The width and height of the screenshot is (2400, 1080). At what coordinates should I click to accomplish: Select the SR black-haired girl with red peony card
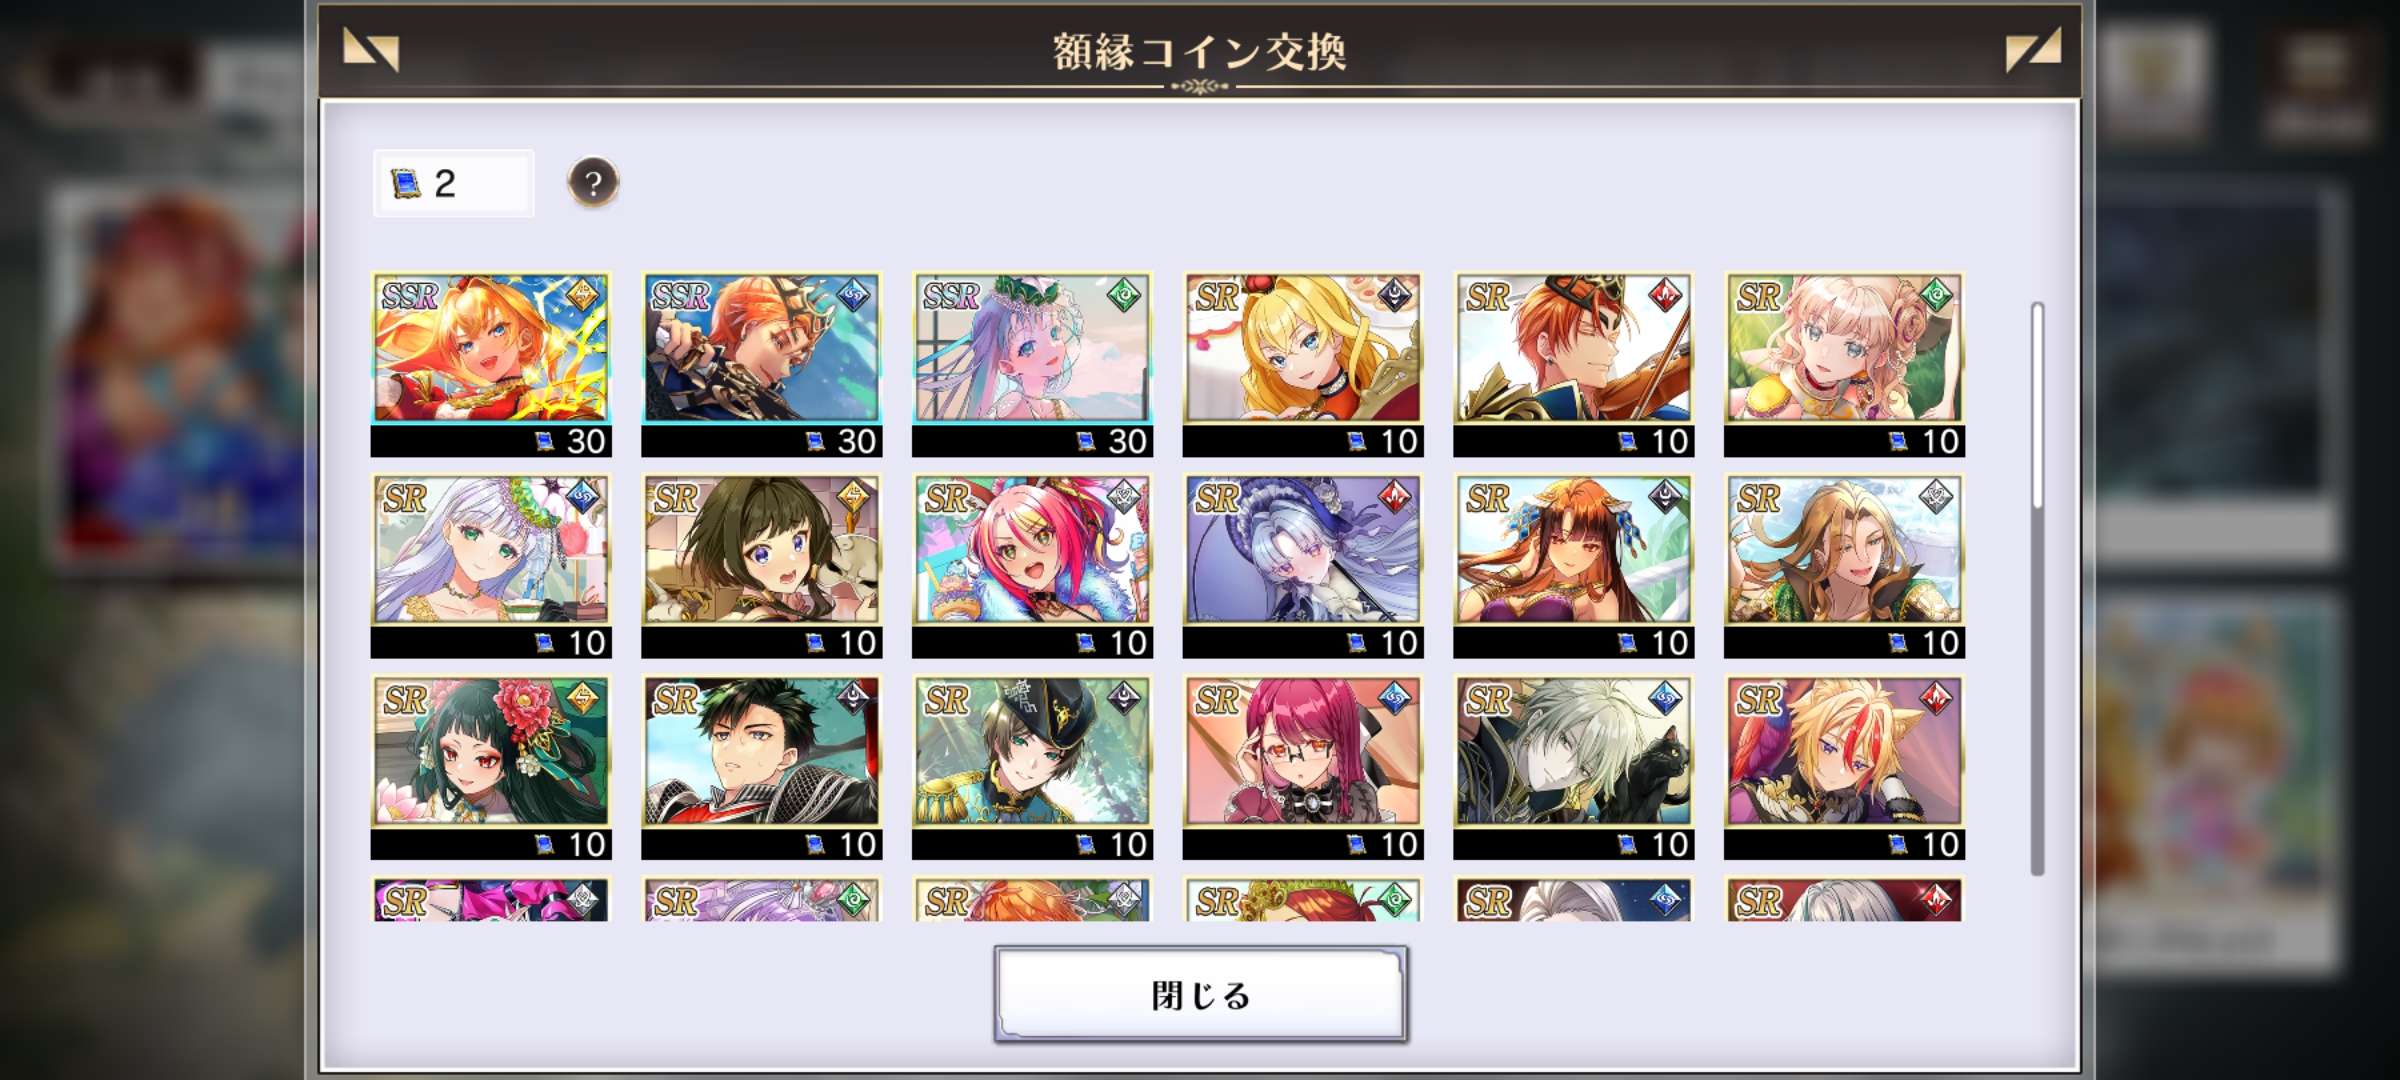tap(491, 767)
